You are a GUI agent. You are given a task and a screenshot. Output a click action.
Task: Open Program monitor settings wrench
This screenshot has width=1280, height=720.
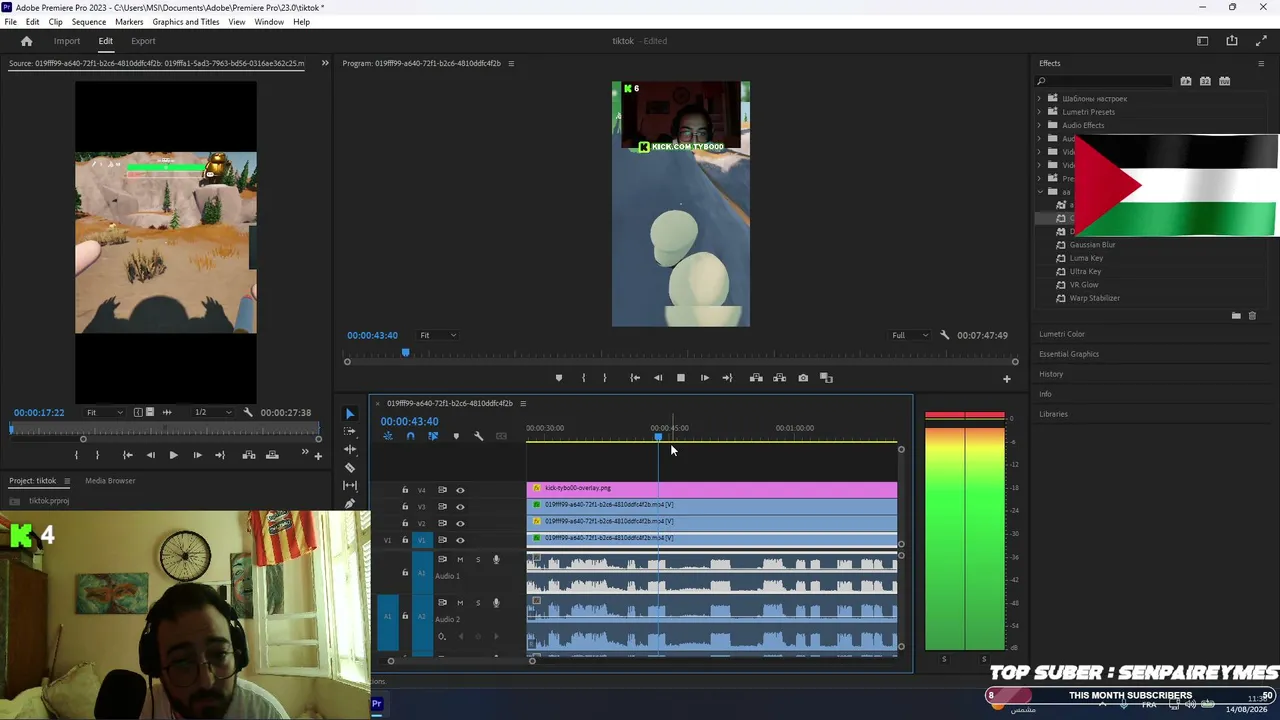pyautogui.click(x=945, y=335)
